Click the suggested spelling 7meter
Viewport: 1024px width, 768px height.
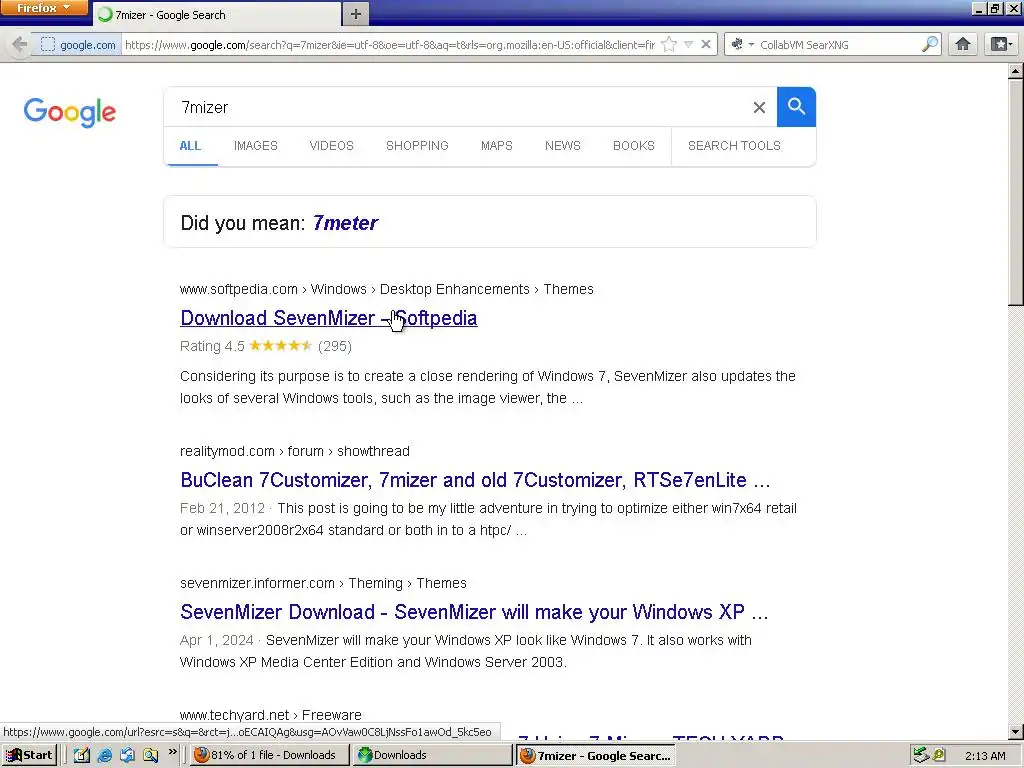[x=345, y=223]
